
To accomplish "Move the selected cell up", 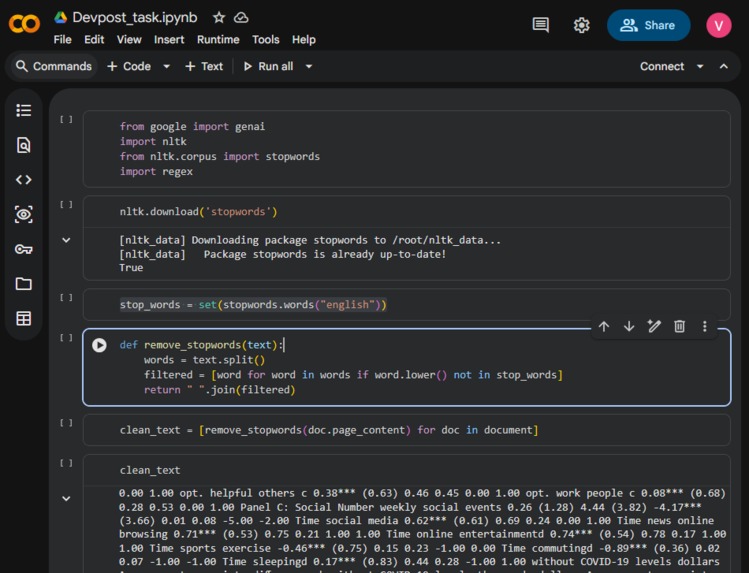I will (x=604, y=326).
